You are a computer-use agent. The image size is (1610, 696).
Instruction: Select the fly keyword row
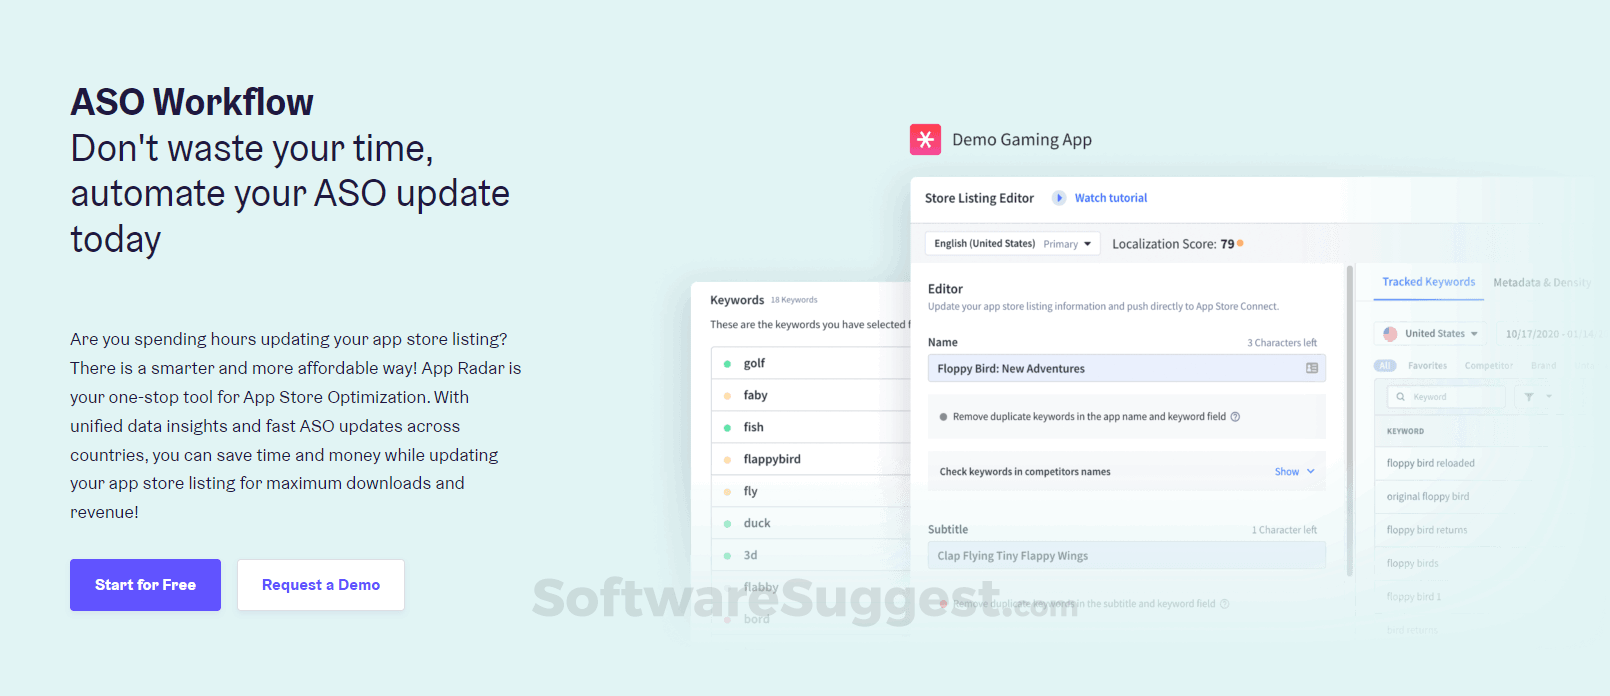pos(810,491)
